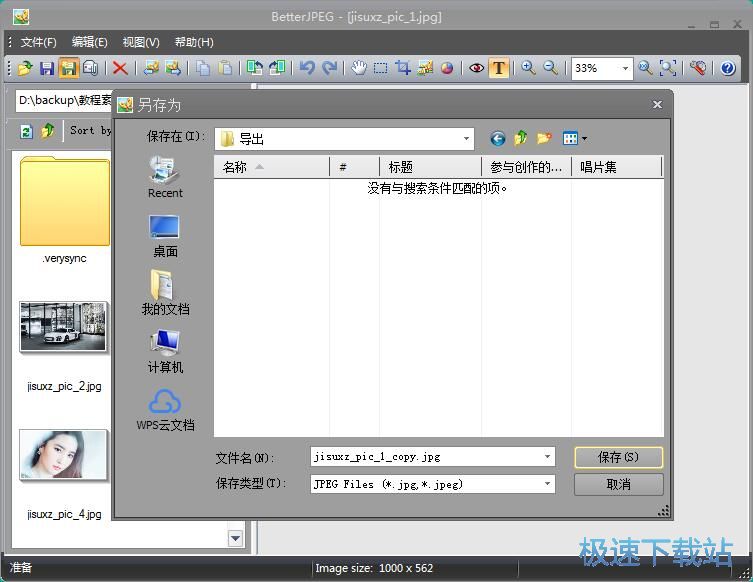Click the actual size zoom icon

[x=645, y=68]
